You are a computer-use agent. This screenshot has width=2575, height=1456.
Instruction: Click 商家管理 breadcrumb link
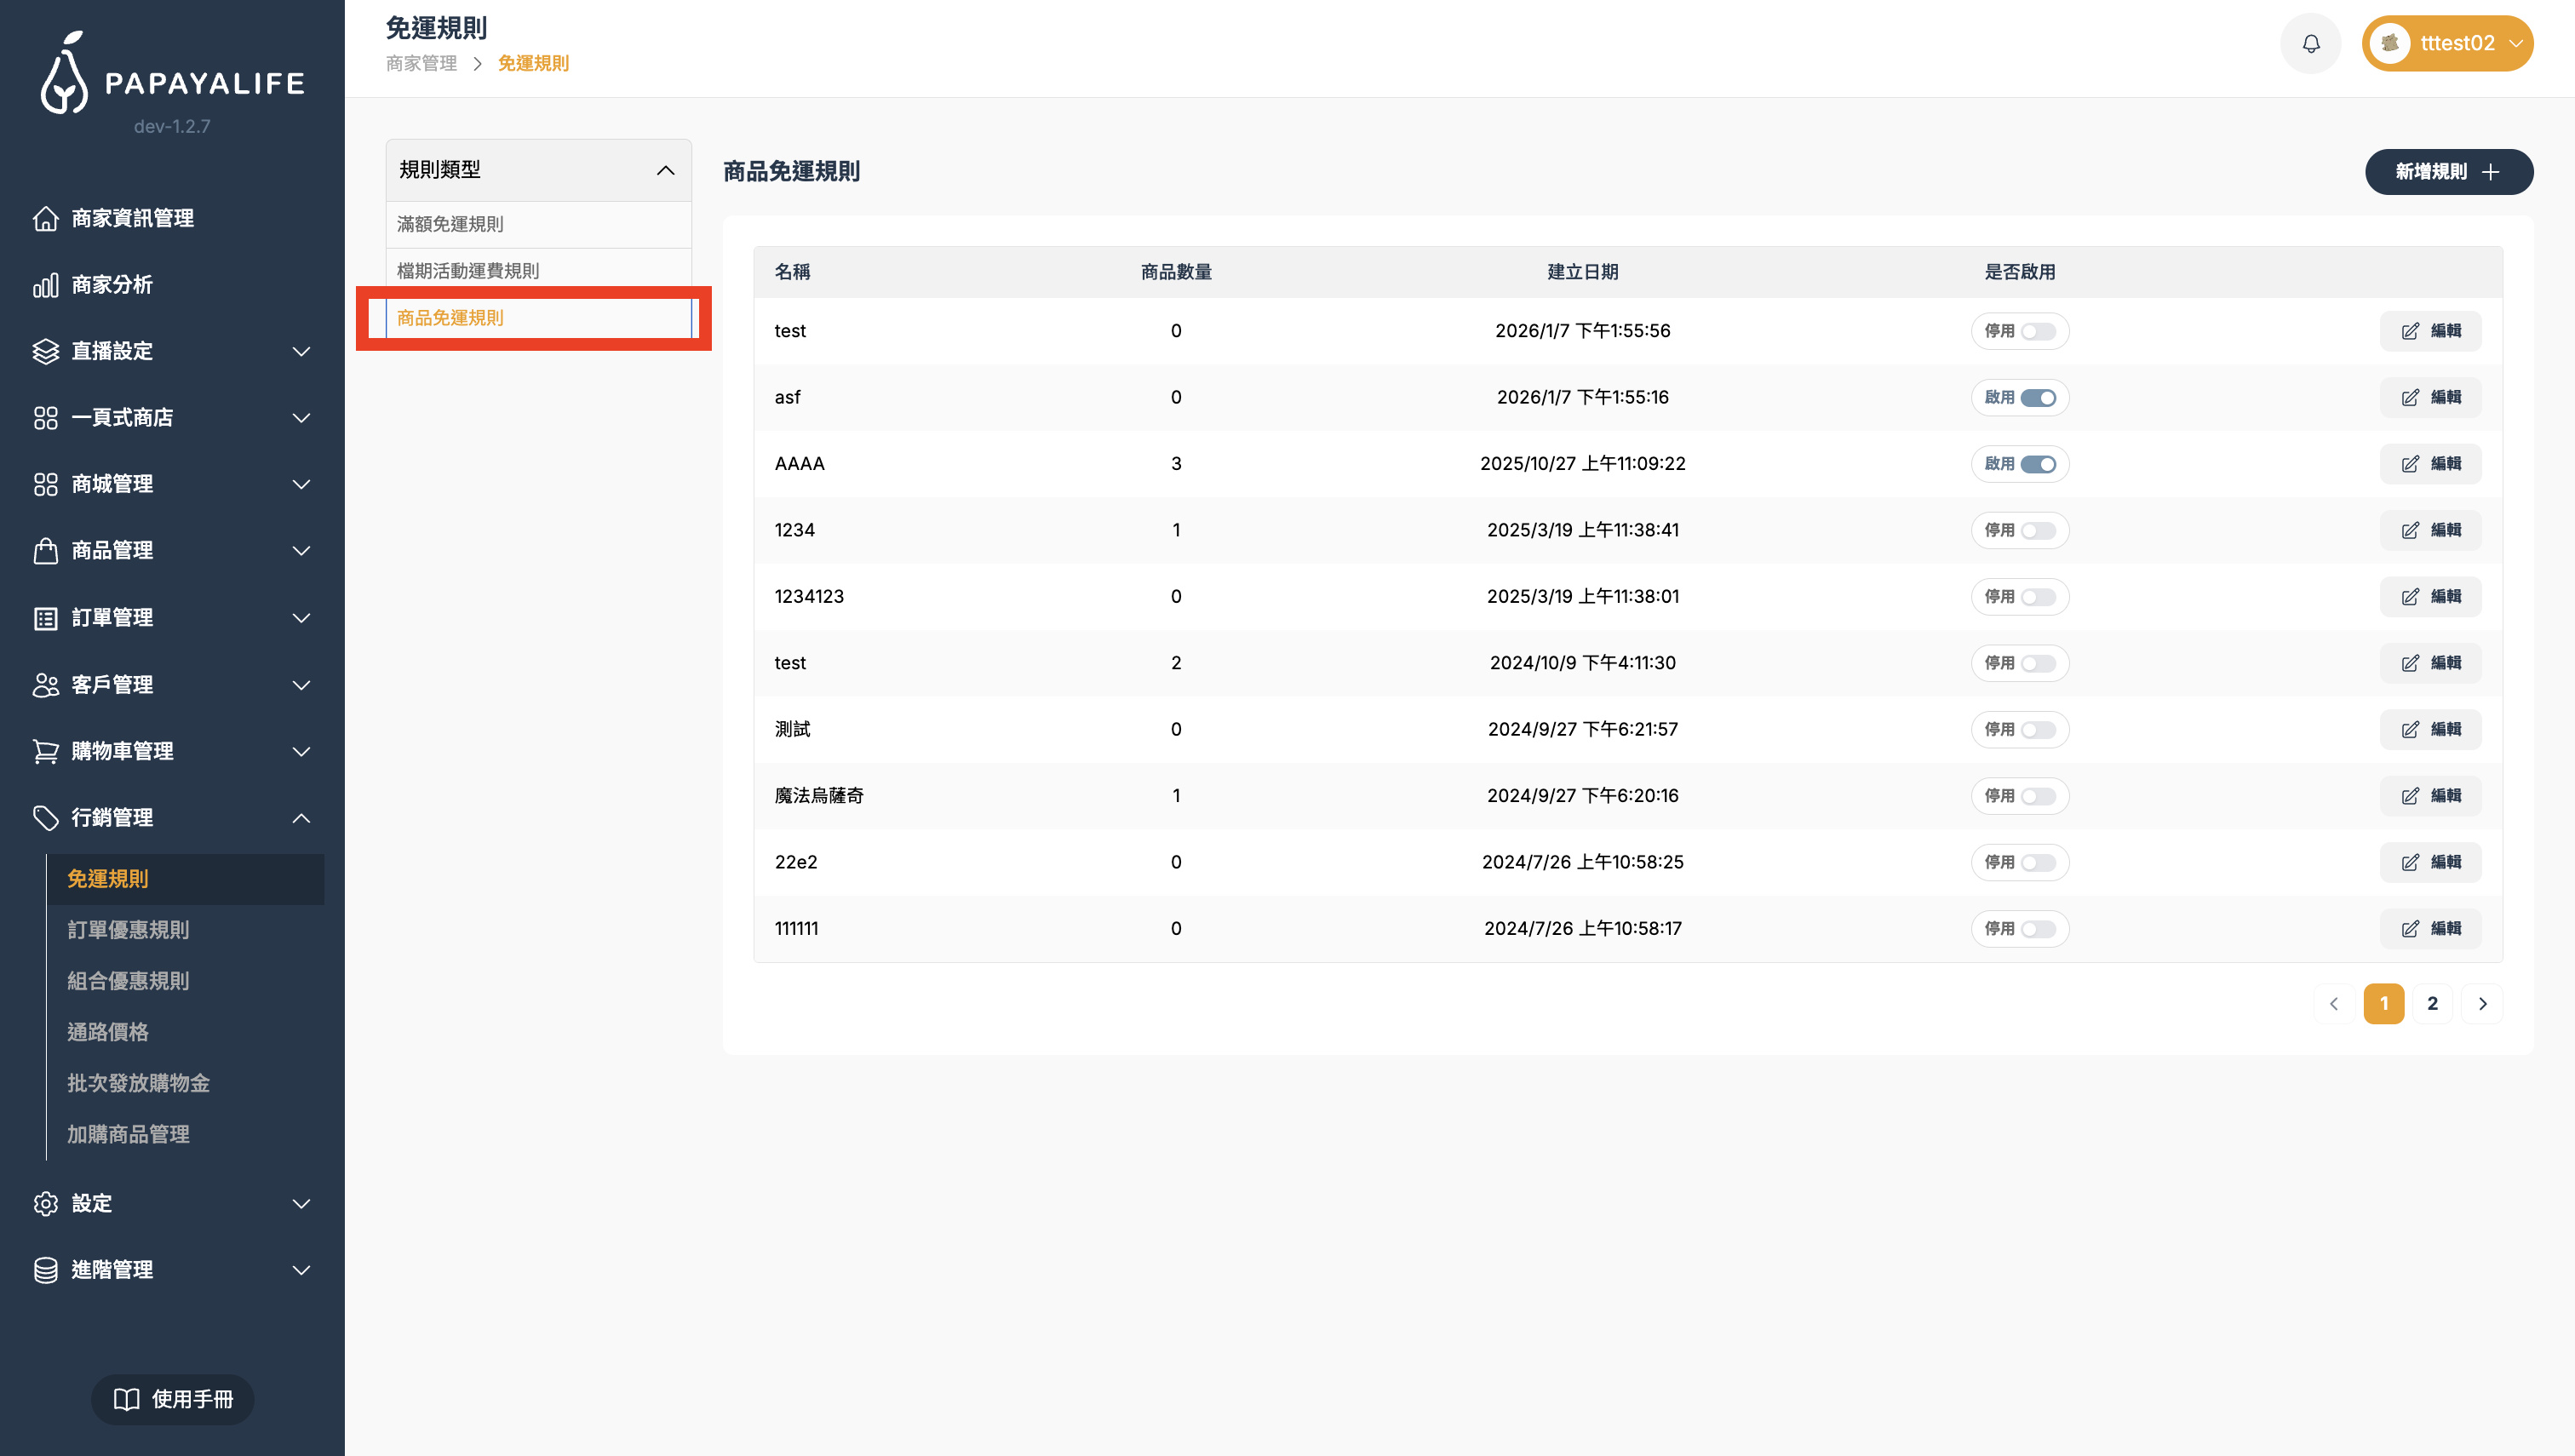[421, 64]
